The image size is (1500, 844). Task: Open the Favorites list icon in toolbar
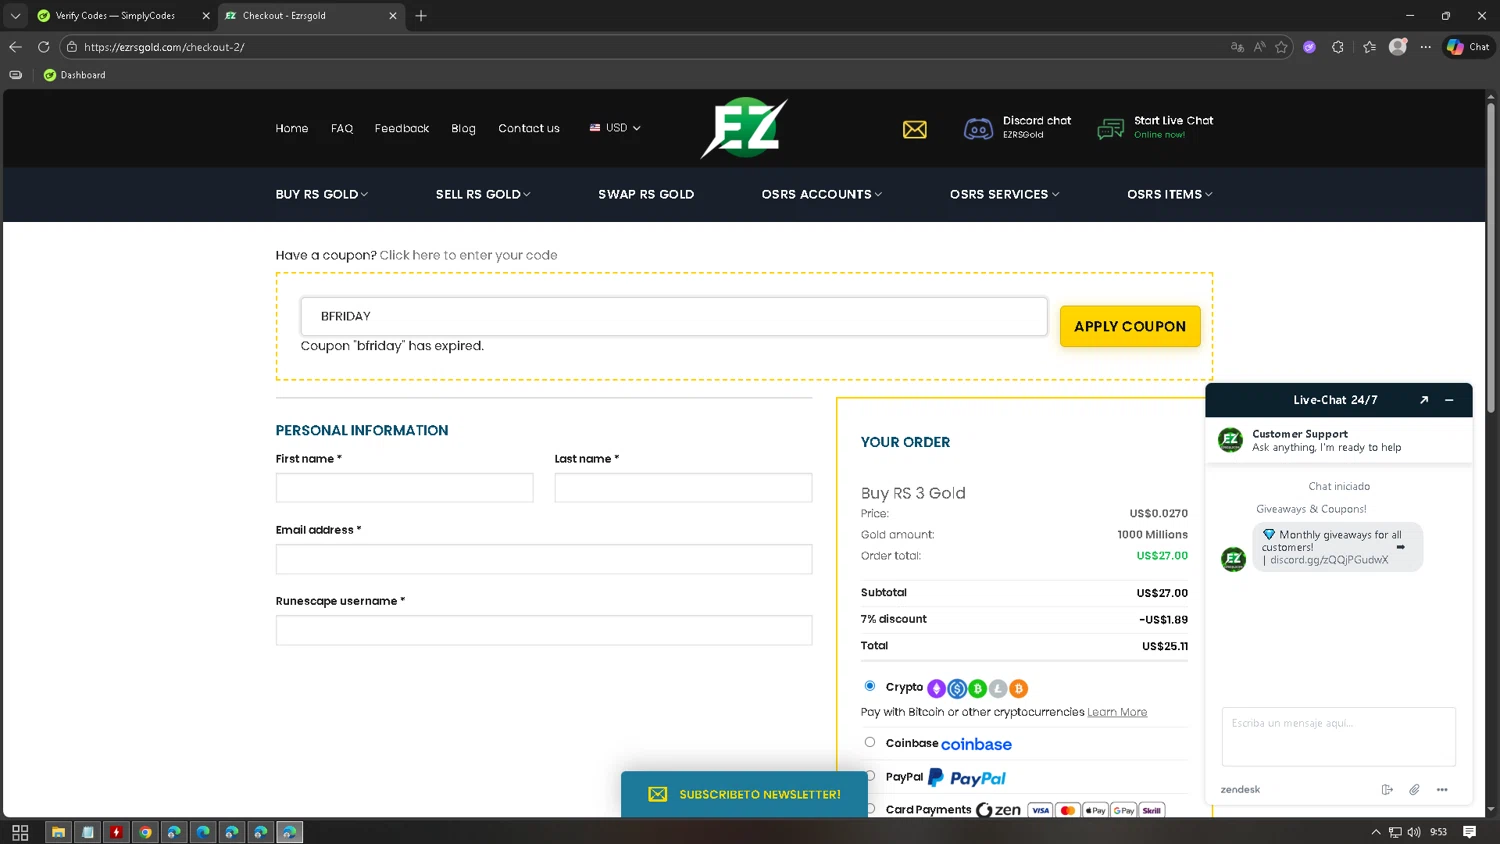click(x=1369, y=47)
